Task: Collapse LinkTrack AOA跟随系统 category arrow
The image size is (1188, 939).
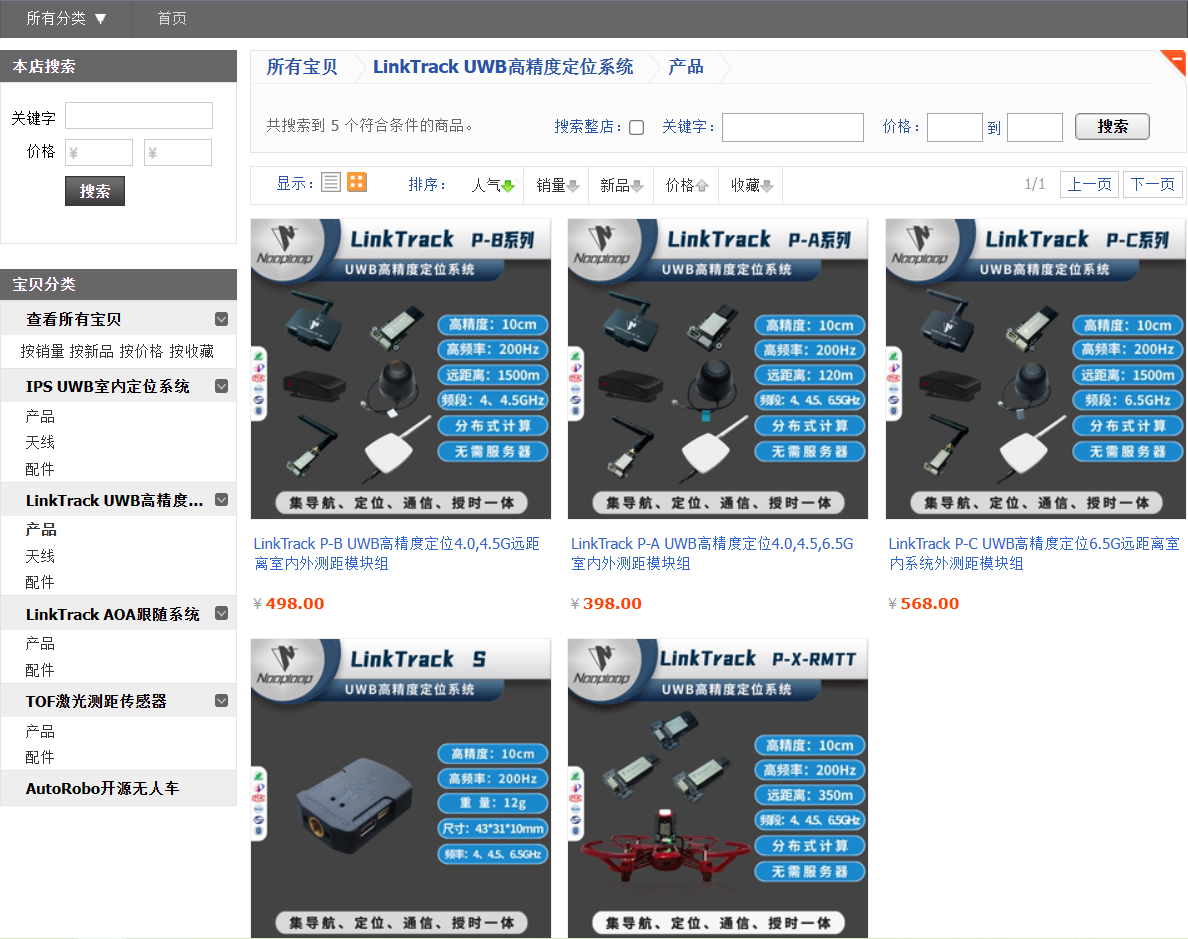Action: [221, 613]
